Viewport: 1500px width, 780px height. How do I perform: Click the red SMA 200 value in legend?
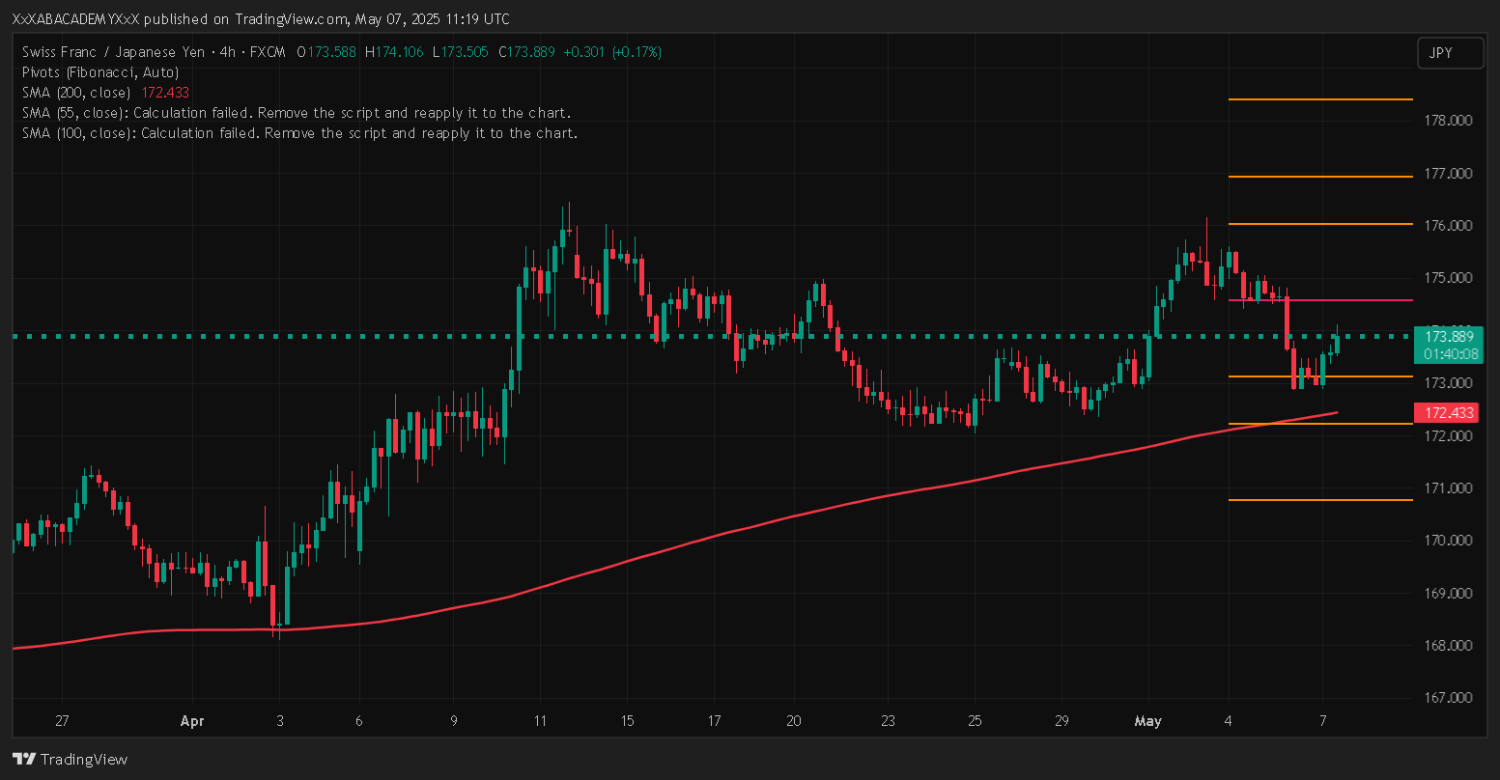(x=165, y=92)
